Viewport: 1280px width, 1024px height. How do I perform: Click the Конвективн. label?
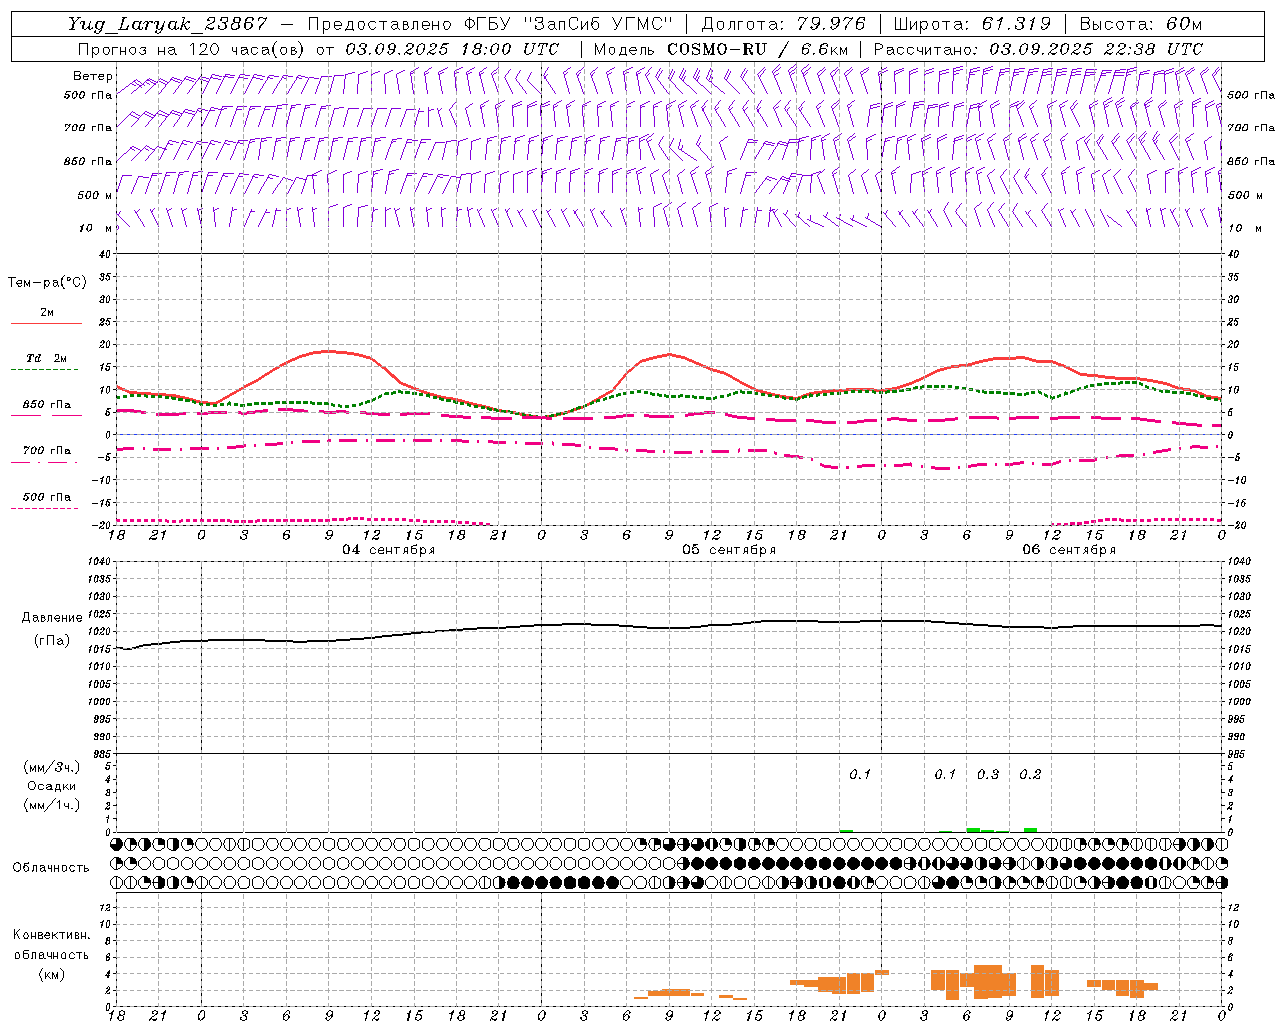click(51, 935)
